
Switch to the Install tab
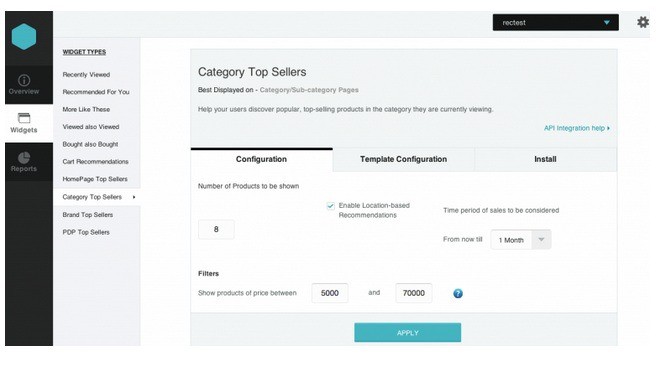pyautogui.click(x=546, y=159)
